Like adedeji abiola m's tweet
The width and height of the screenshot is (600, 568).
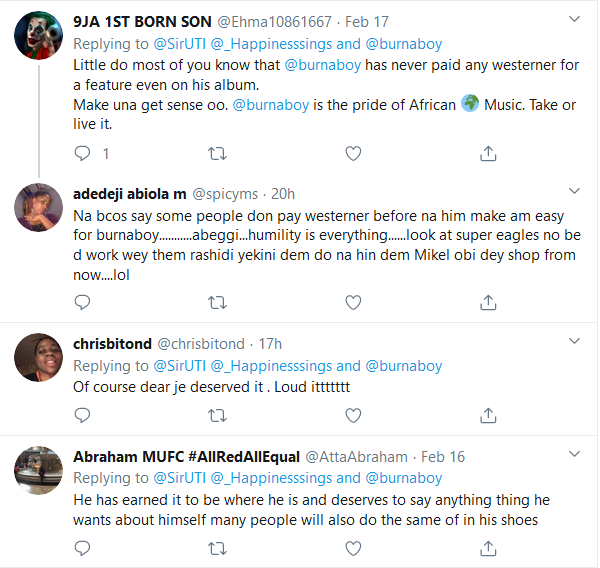pyautogui.click(x=352, y=300)
